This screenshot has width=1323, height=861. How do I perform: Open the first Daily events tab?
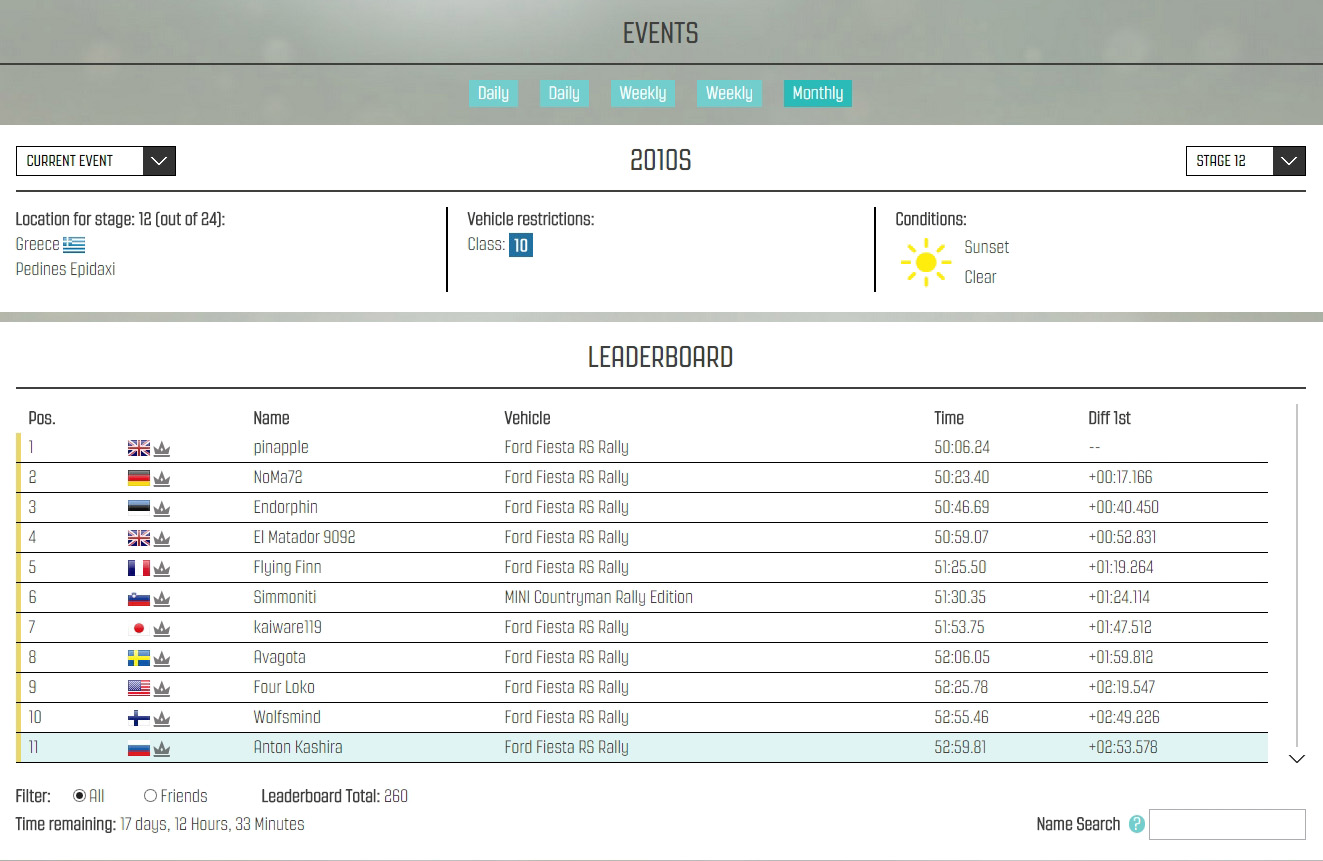pos(493,93)
